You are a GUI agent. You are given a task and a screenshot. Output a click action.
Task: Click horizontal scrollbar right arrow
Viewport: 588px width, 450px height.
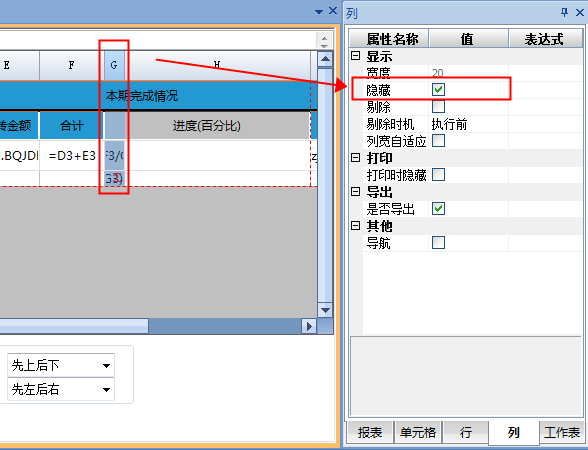[309, 326]
